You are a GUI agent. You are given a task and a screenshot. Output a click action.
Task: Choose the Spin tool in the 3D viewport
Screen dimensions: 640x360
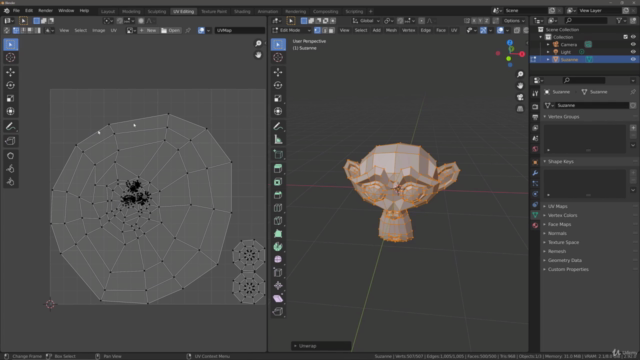pyautogui.click(x=278, y=247)
